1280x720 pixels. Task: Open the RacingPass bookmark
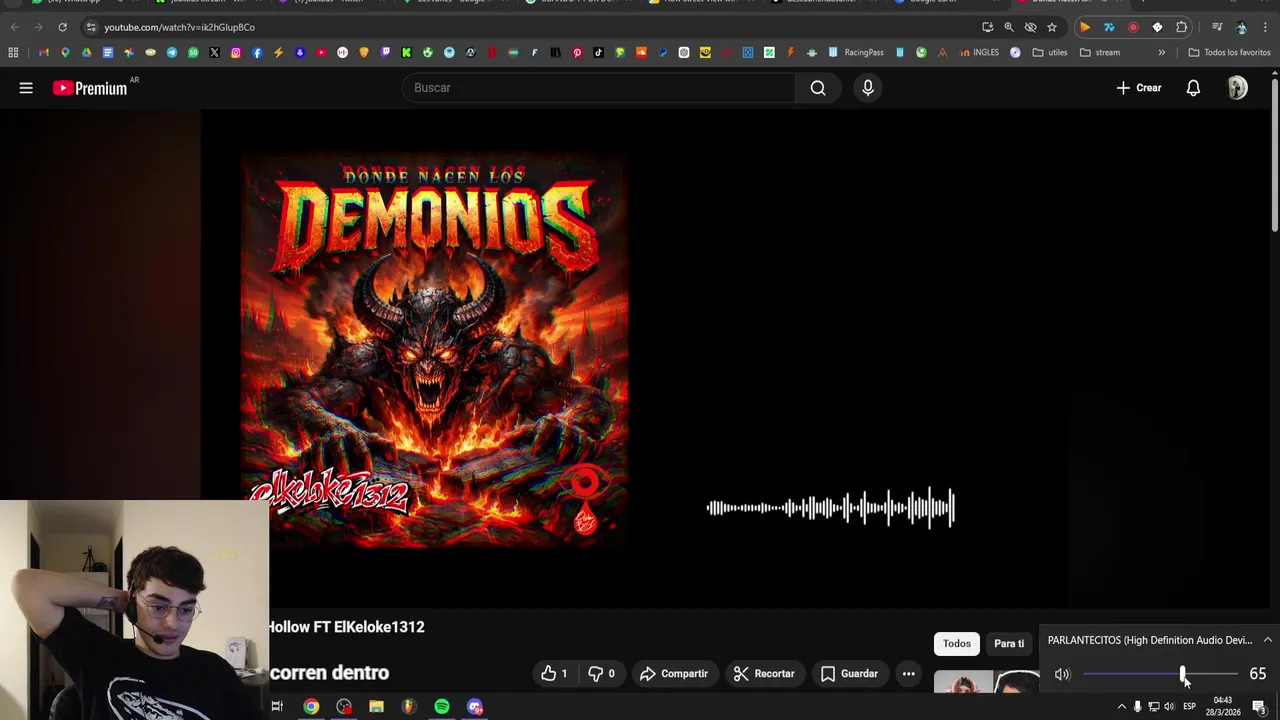(856, 52)
